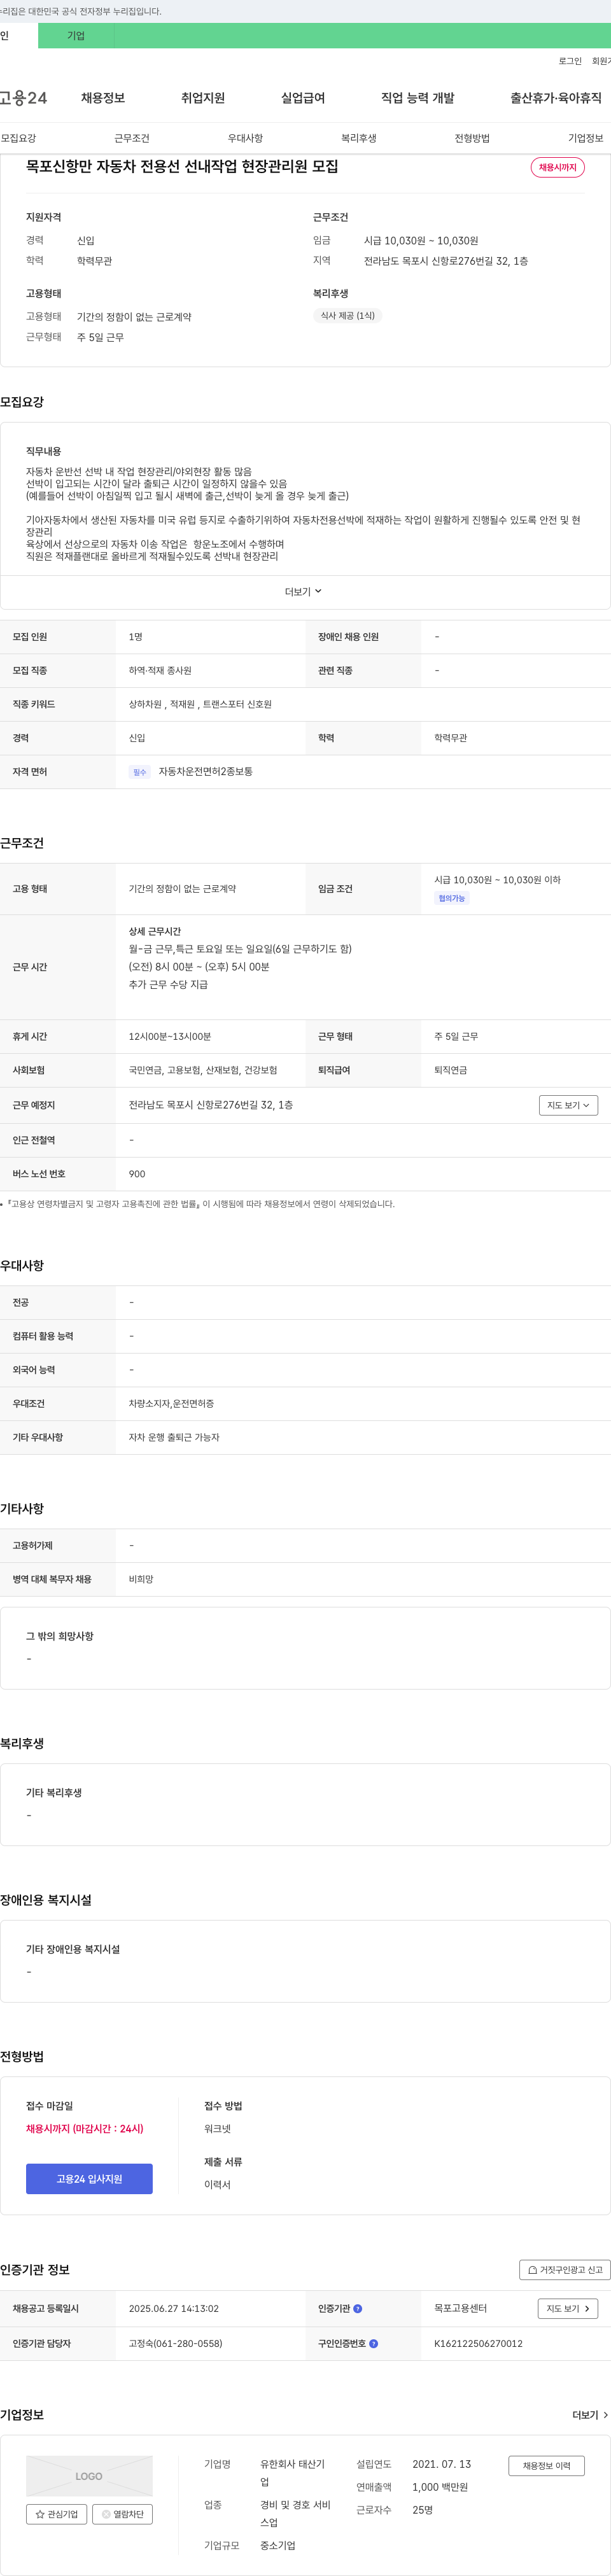Click 국민연금, 고용보험 insurance text
The image size is (611, 2576).
click(x=203, y=1070)
